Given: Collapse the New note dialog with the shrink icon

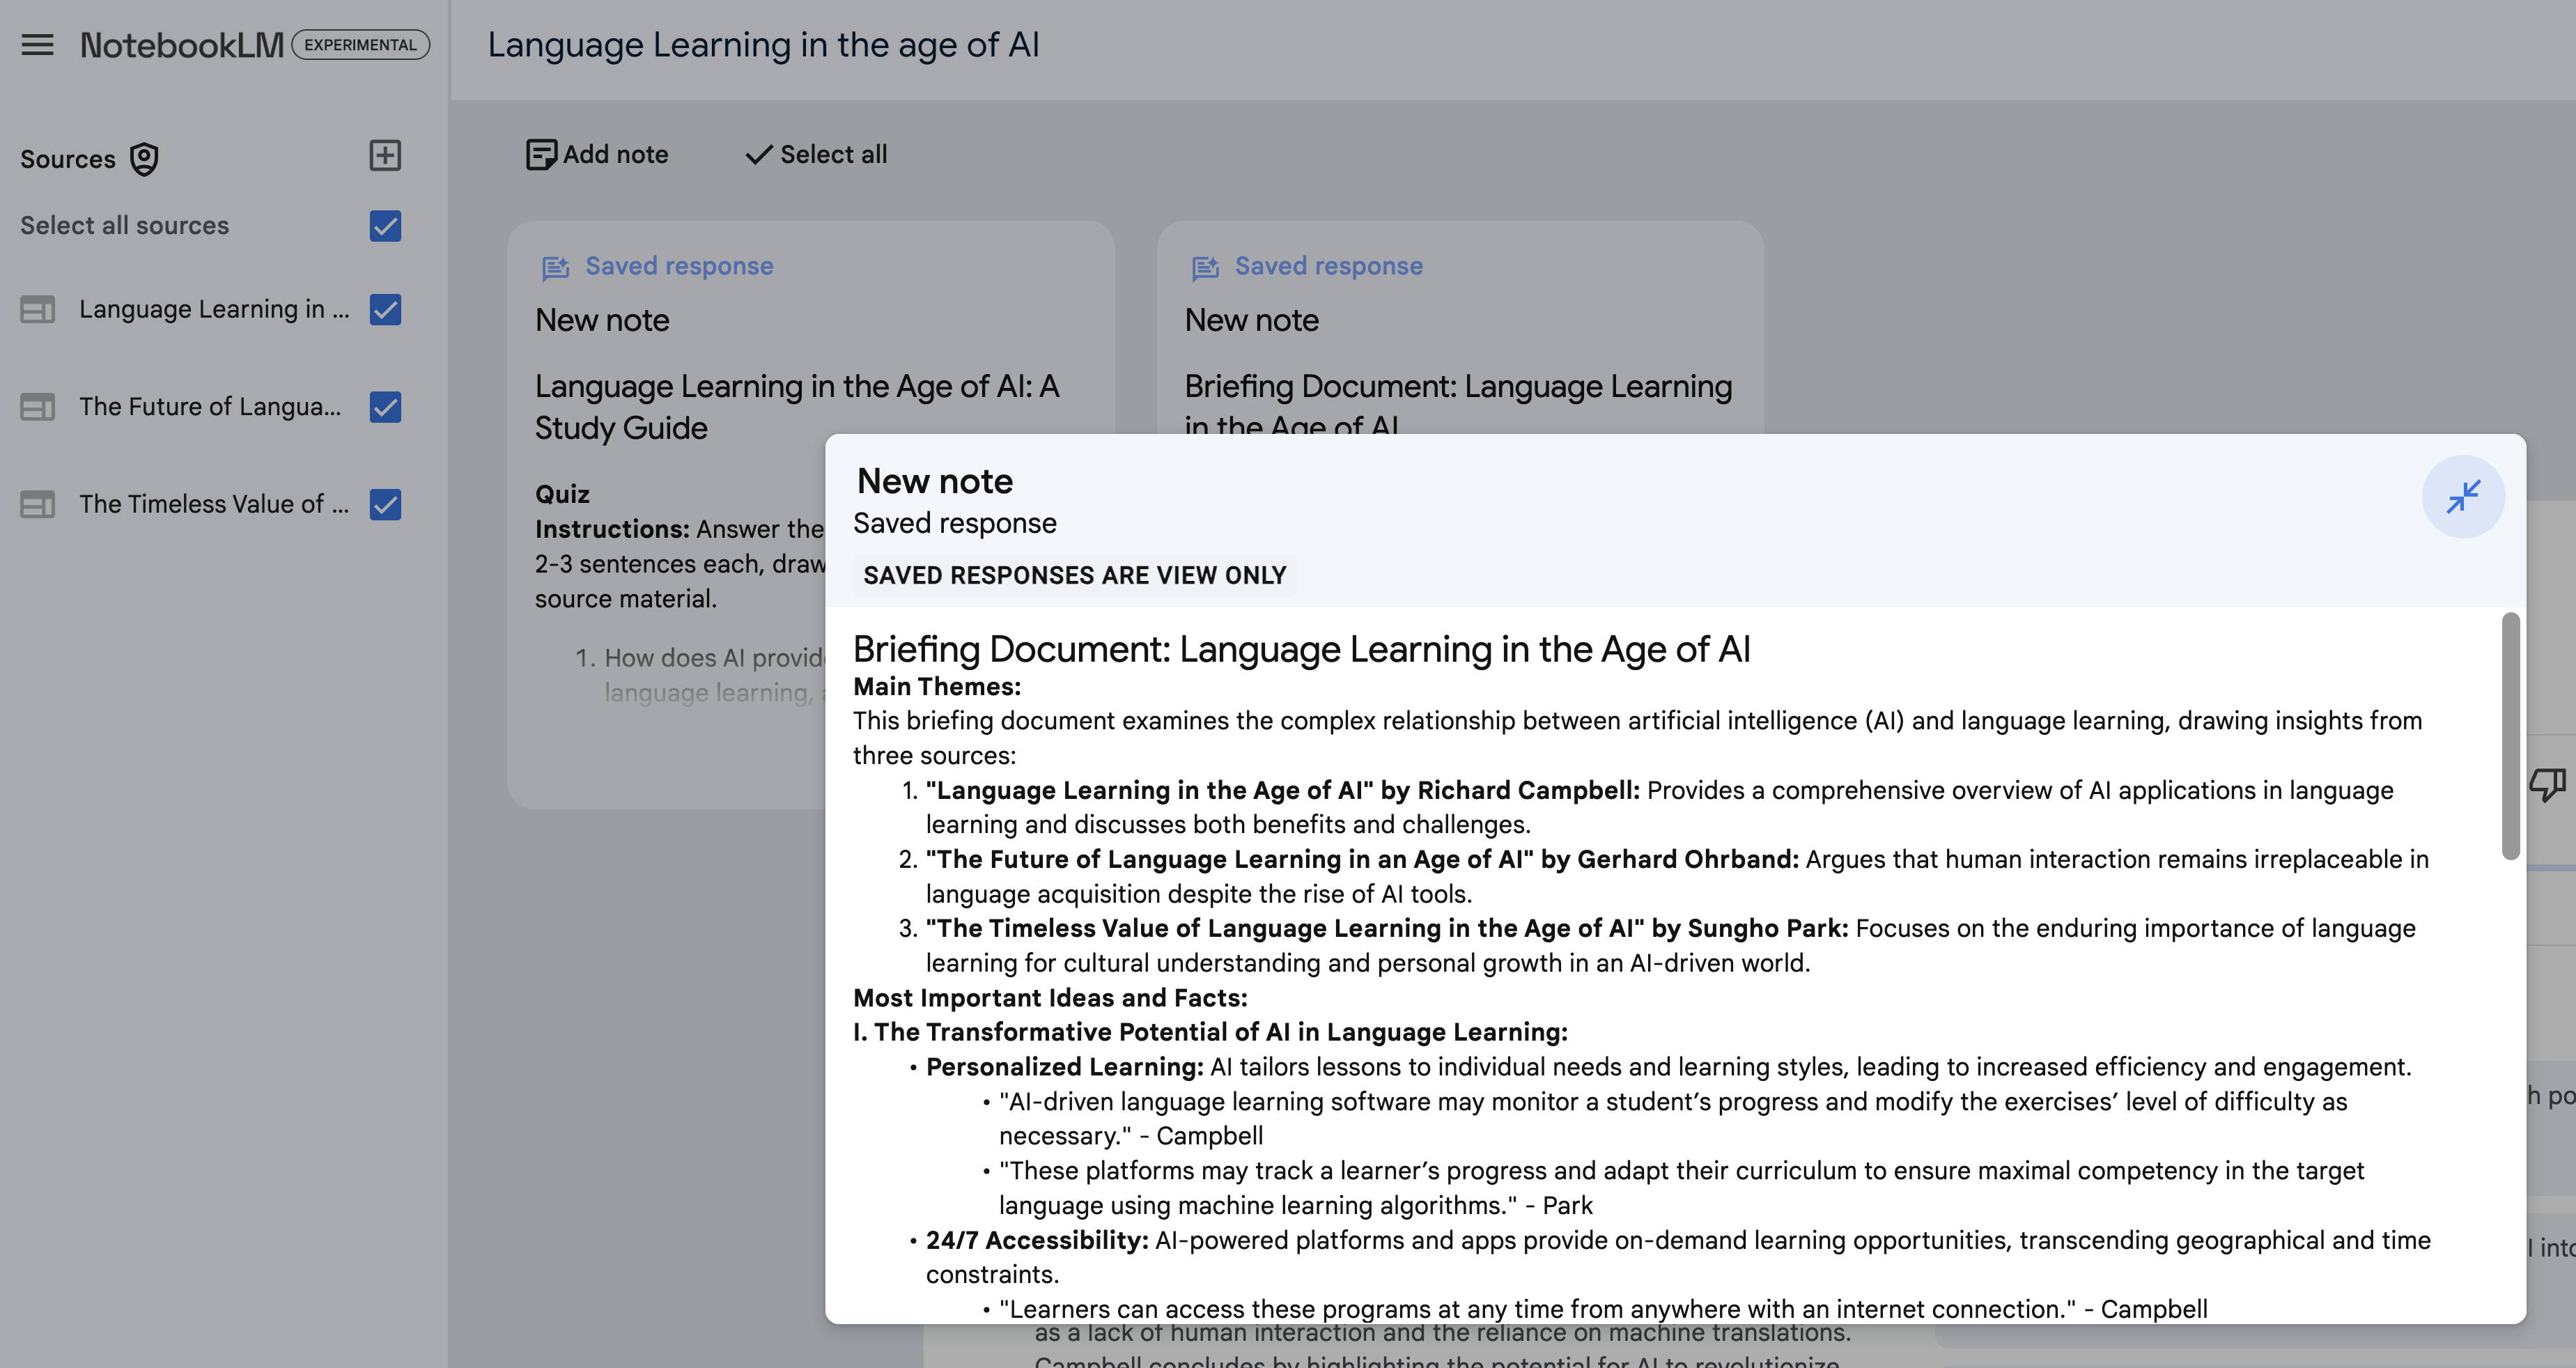Looking at the screenshot, I should [2464, 497].
